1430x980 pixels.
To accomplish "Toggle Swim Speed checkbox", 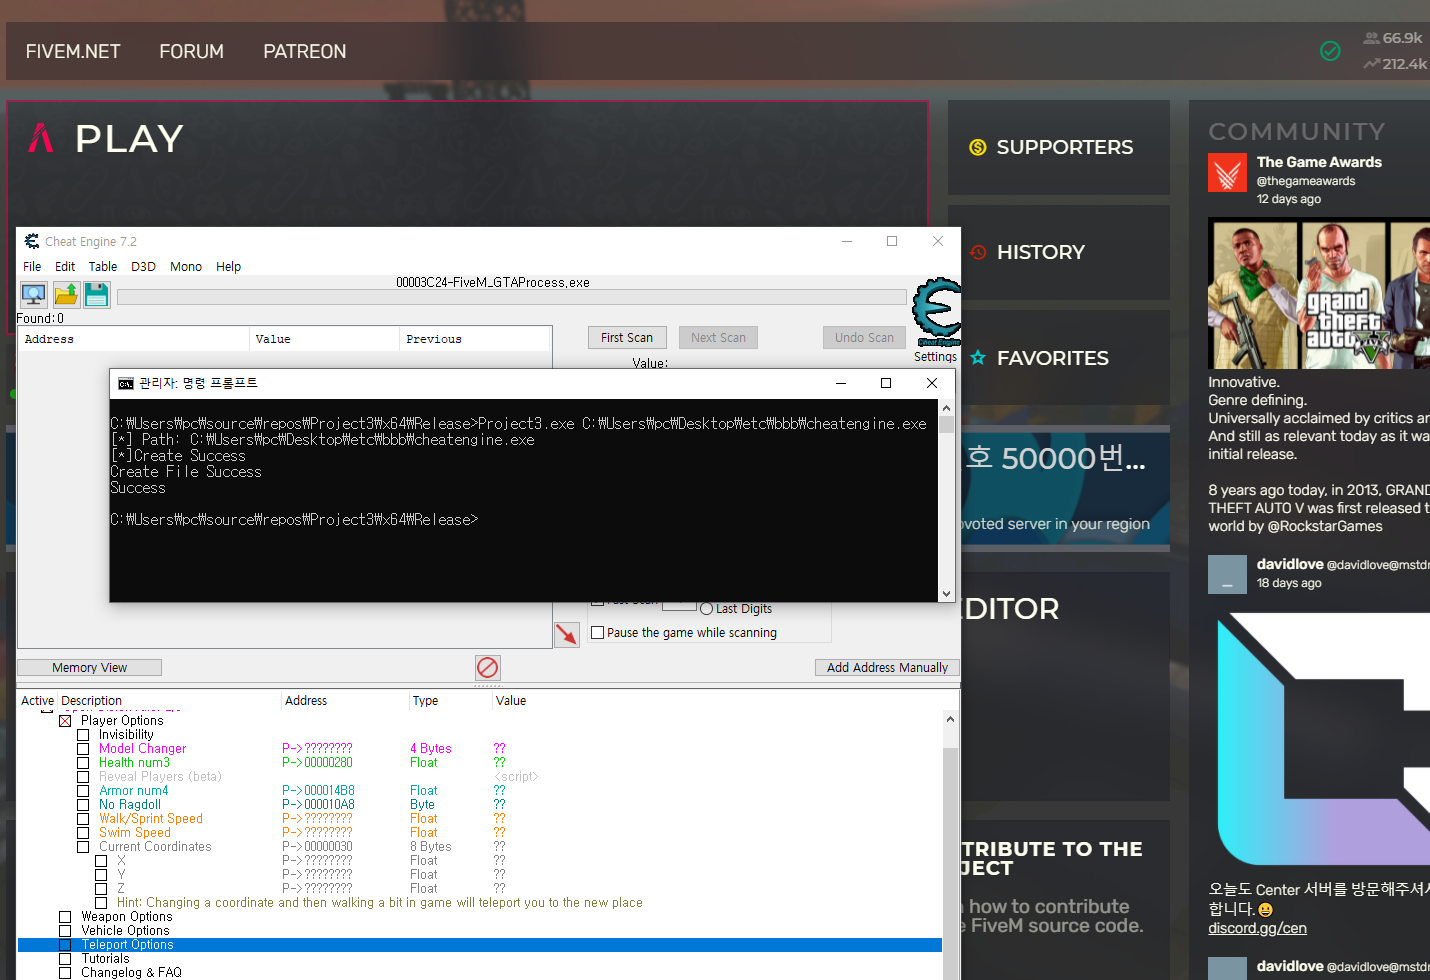I will [x=83, y=833].
